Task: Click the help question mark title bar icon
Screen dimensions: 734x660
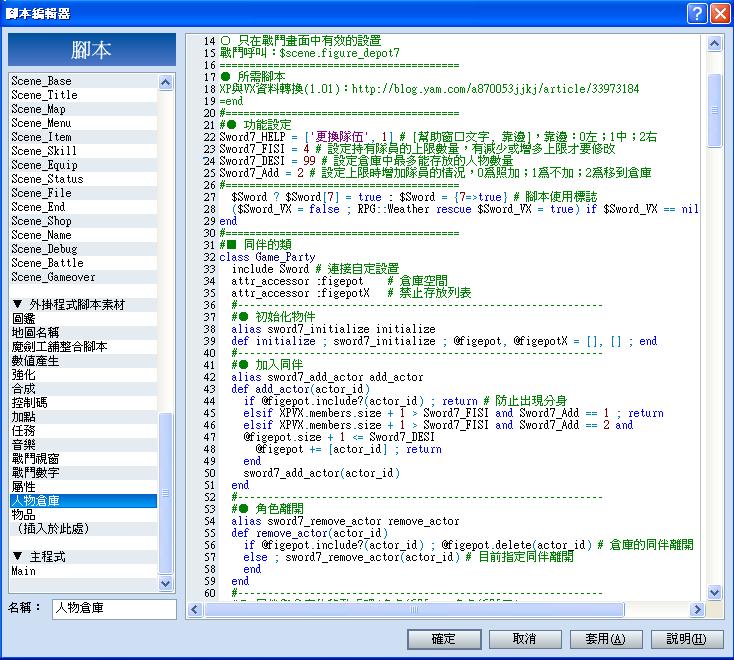Action: 697,13
